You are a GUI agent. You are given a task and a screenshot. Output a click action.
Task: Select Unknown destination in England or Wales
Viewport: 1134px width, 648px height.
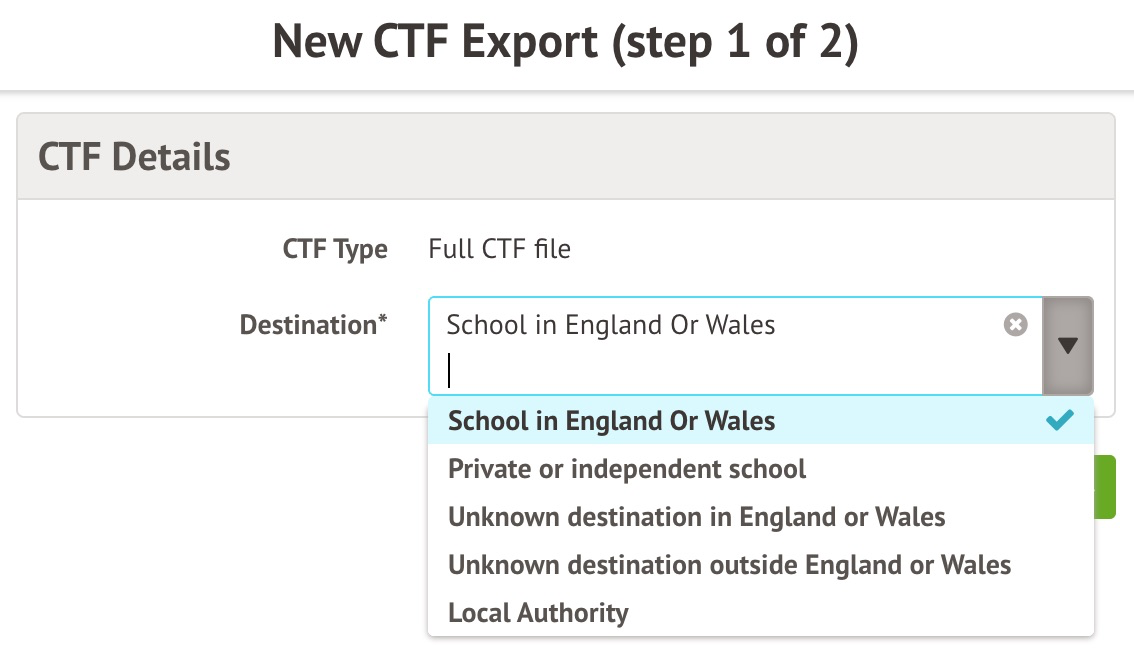tap(696, 517)
